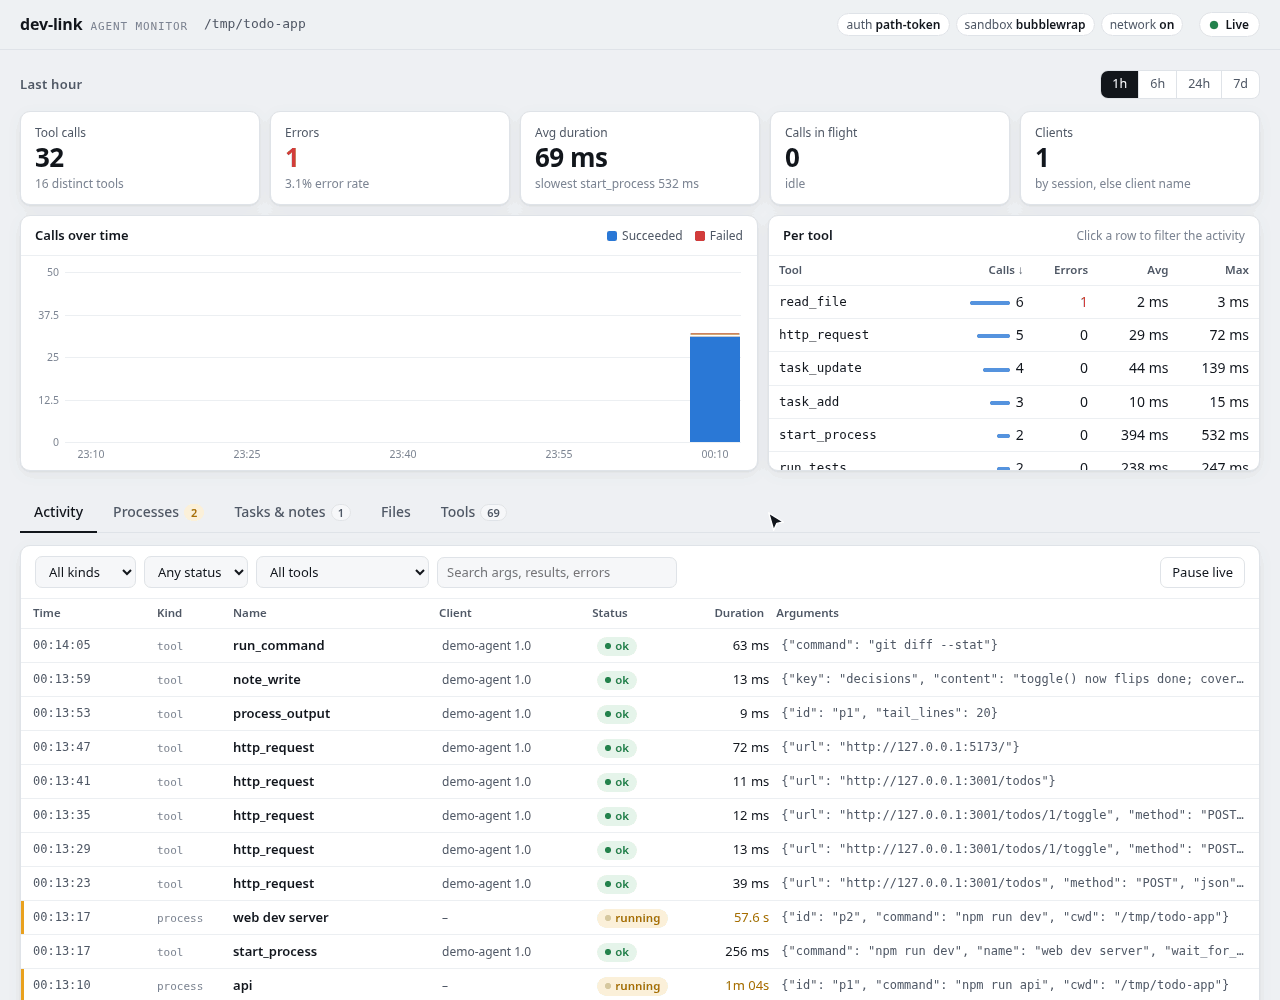Image resolution: width=1280 pixels, height=1000 pixels.
Task: Click the running badge on the api row
Action: 632,986
